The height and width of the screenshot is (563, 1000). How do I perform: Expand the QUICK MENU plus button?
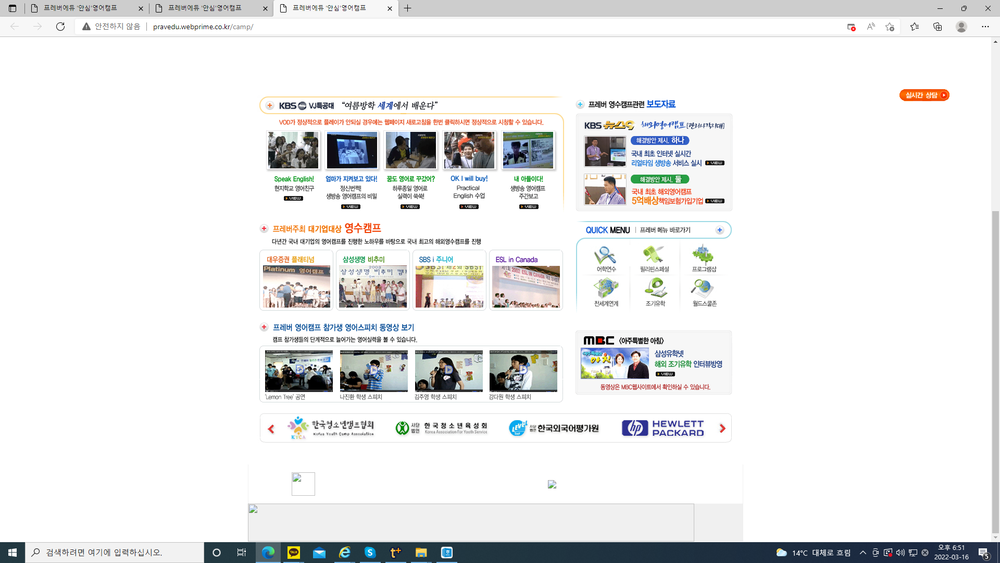coord(719,230)
